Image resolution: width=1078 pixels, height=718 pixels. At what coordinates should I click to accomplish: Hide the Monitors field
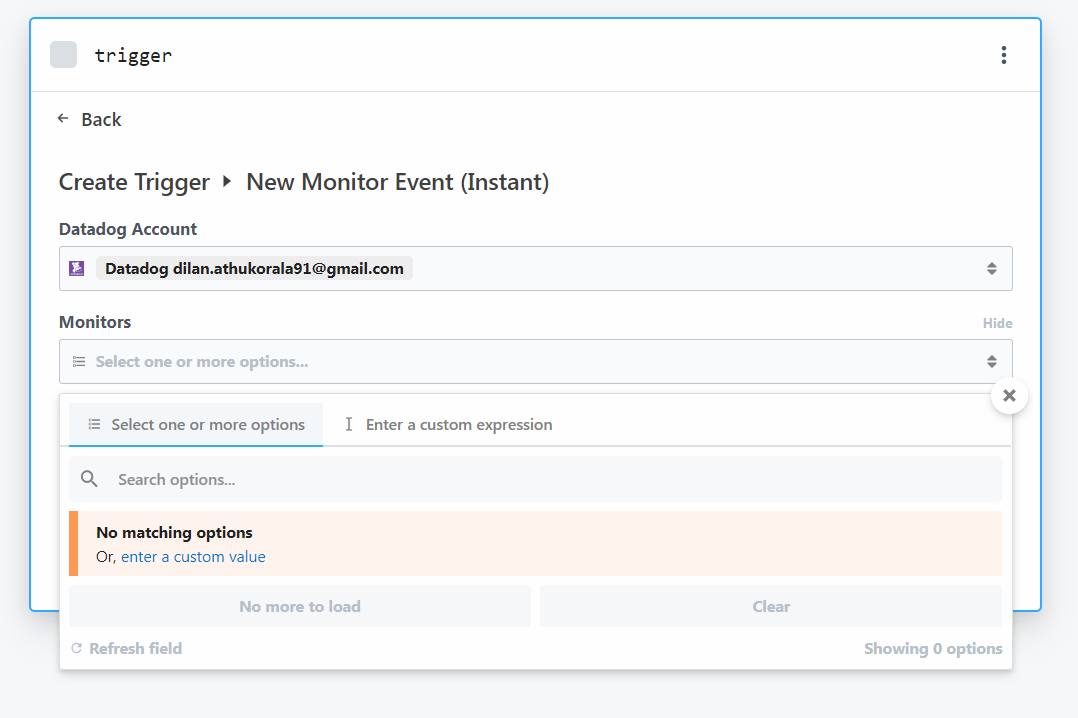[997, 323]
